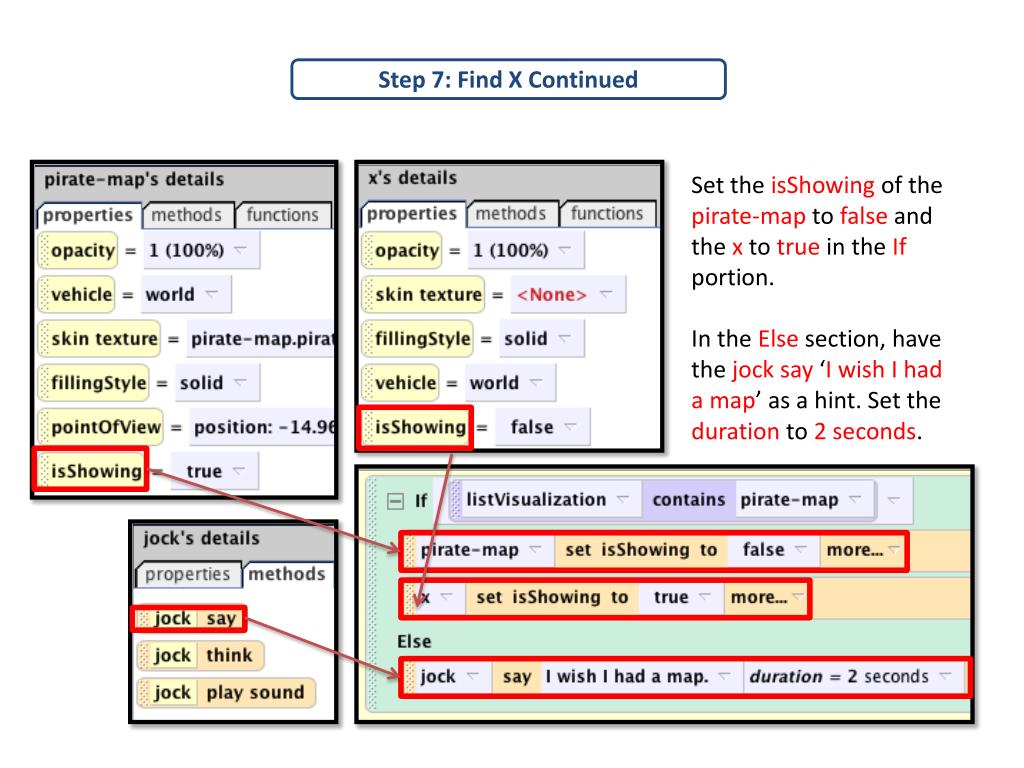Open x's fillingStyle solid dropdown
This screenshot has width=1024, height=768.
(x=541, y=338)
